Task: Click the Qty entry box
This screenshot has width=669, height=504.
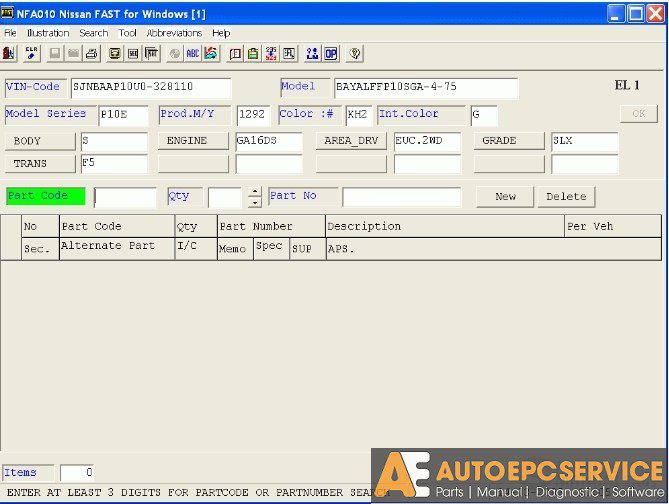Action: 225,198
